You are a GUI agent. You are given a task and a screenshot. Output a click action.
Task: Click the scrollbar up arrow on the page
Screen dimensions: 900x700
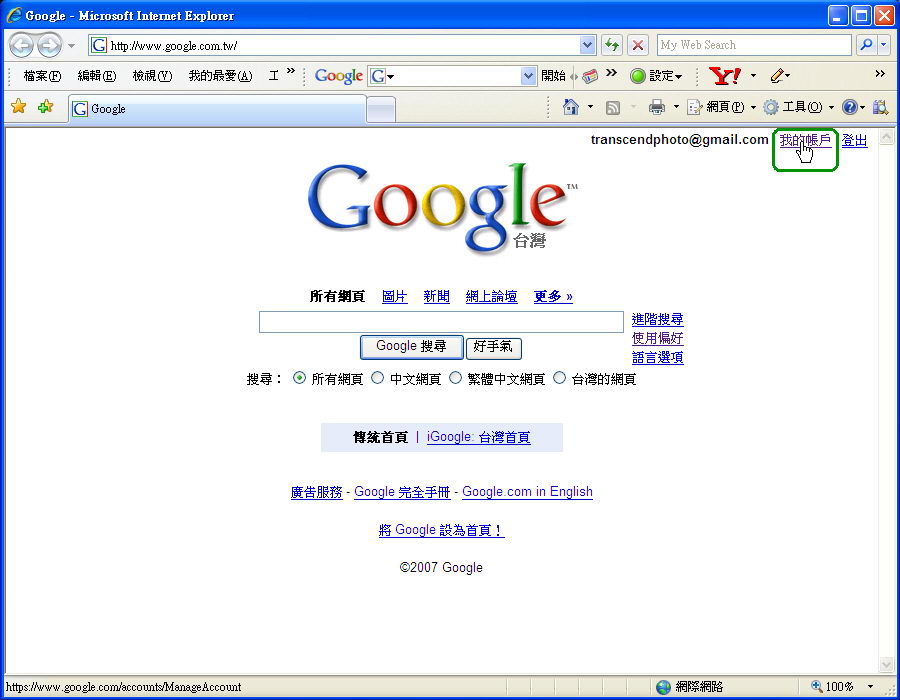coord(886,137)
